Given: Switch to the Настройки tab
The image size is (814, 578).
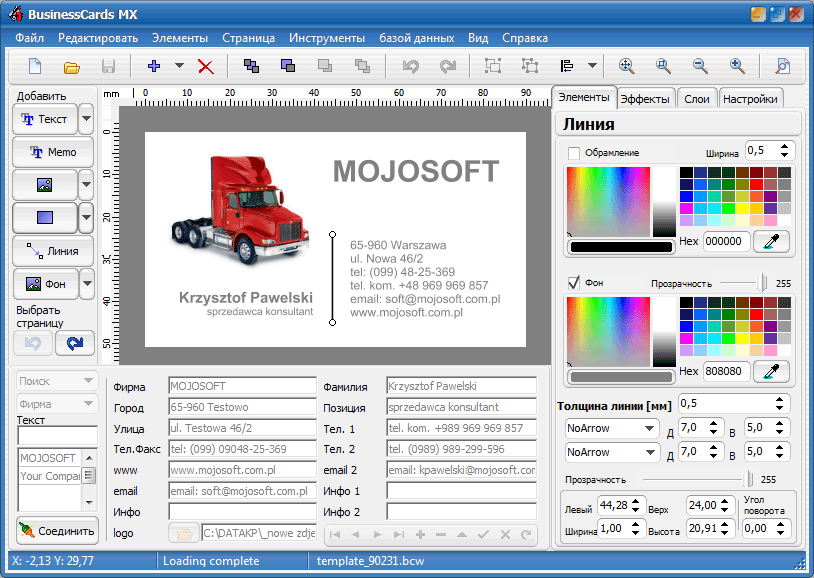Looking at the screenshot, I should click(x=750, y=99).
